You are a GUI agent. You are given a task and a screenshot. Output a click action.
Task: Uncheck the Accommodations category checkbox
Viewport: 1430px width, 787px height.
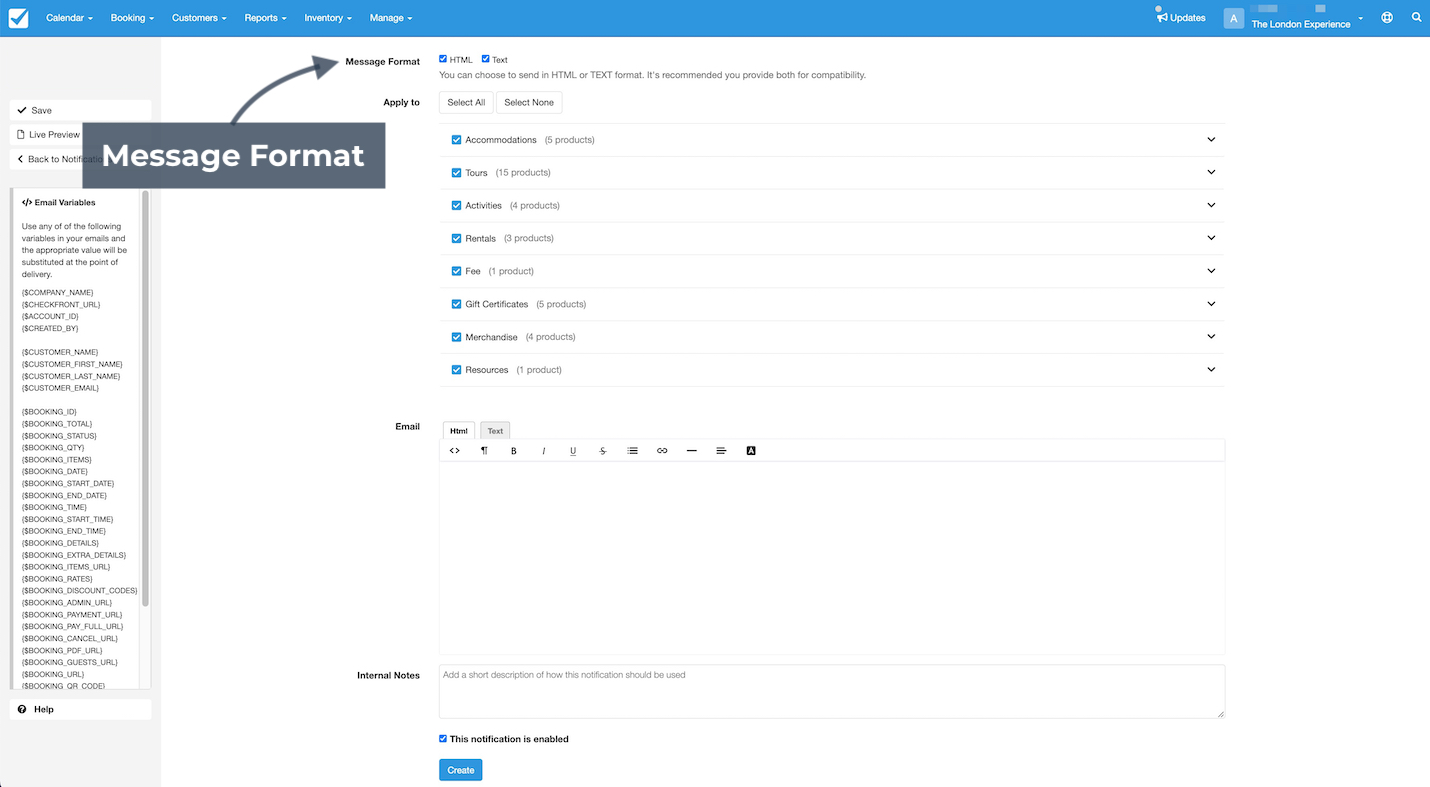(456, 140)
